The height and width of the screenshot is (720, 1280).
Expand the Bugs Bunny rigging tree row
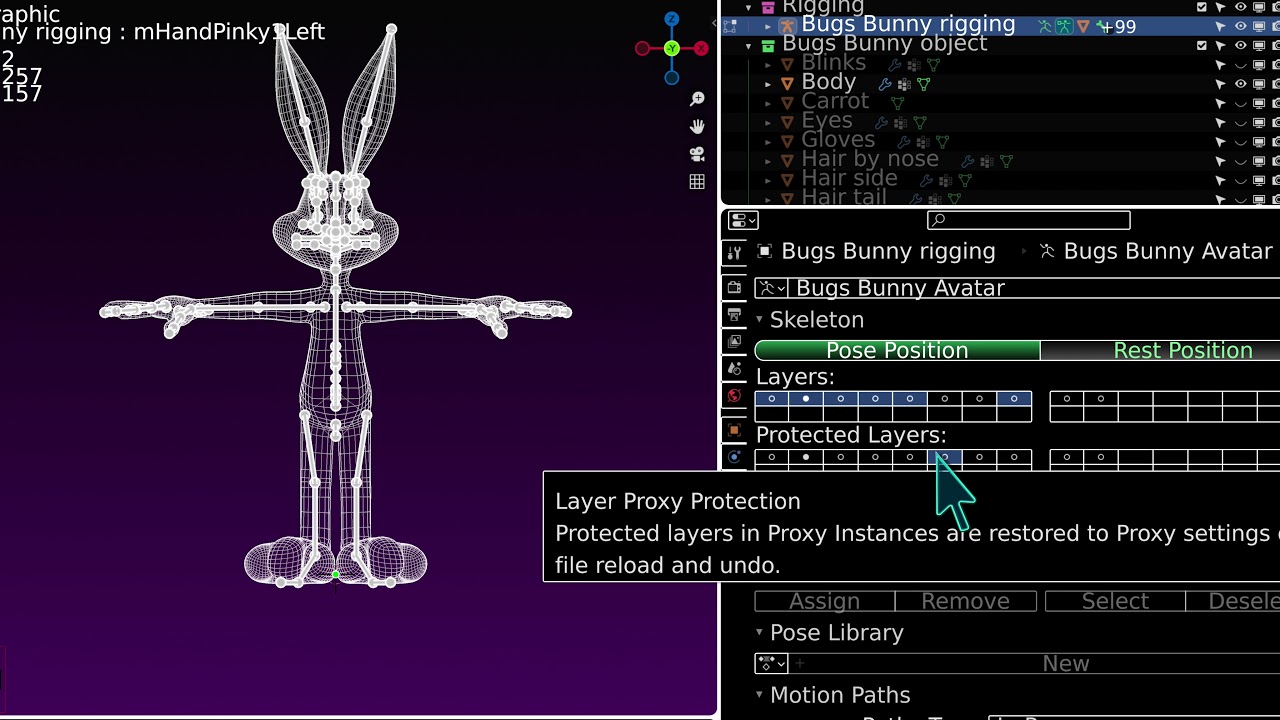coord(768,26)
